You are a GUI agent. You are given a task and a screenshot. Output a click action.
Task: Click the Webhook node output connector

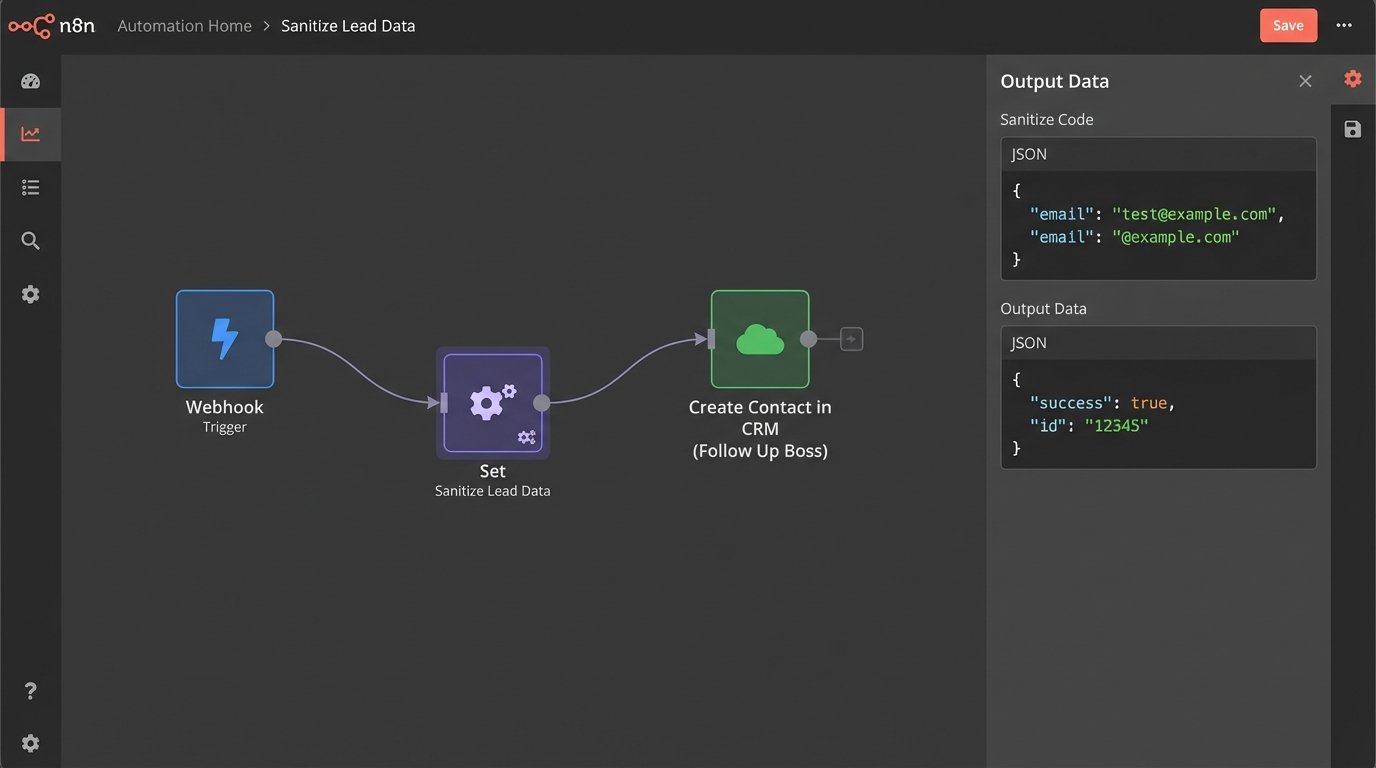click(273, 339)
